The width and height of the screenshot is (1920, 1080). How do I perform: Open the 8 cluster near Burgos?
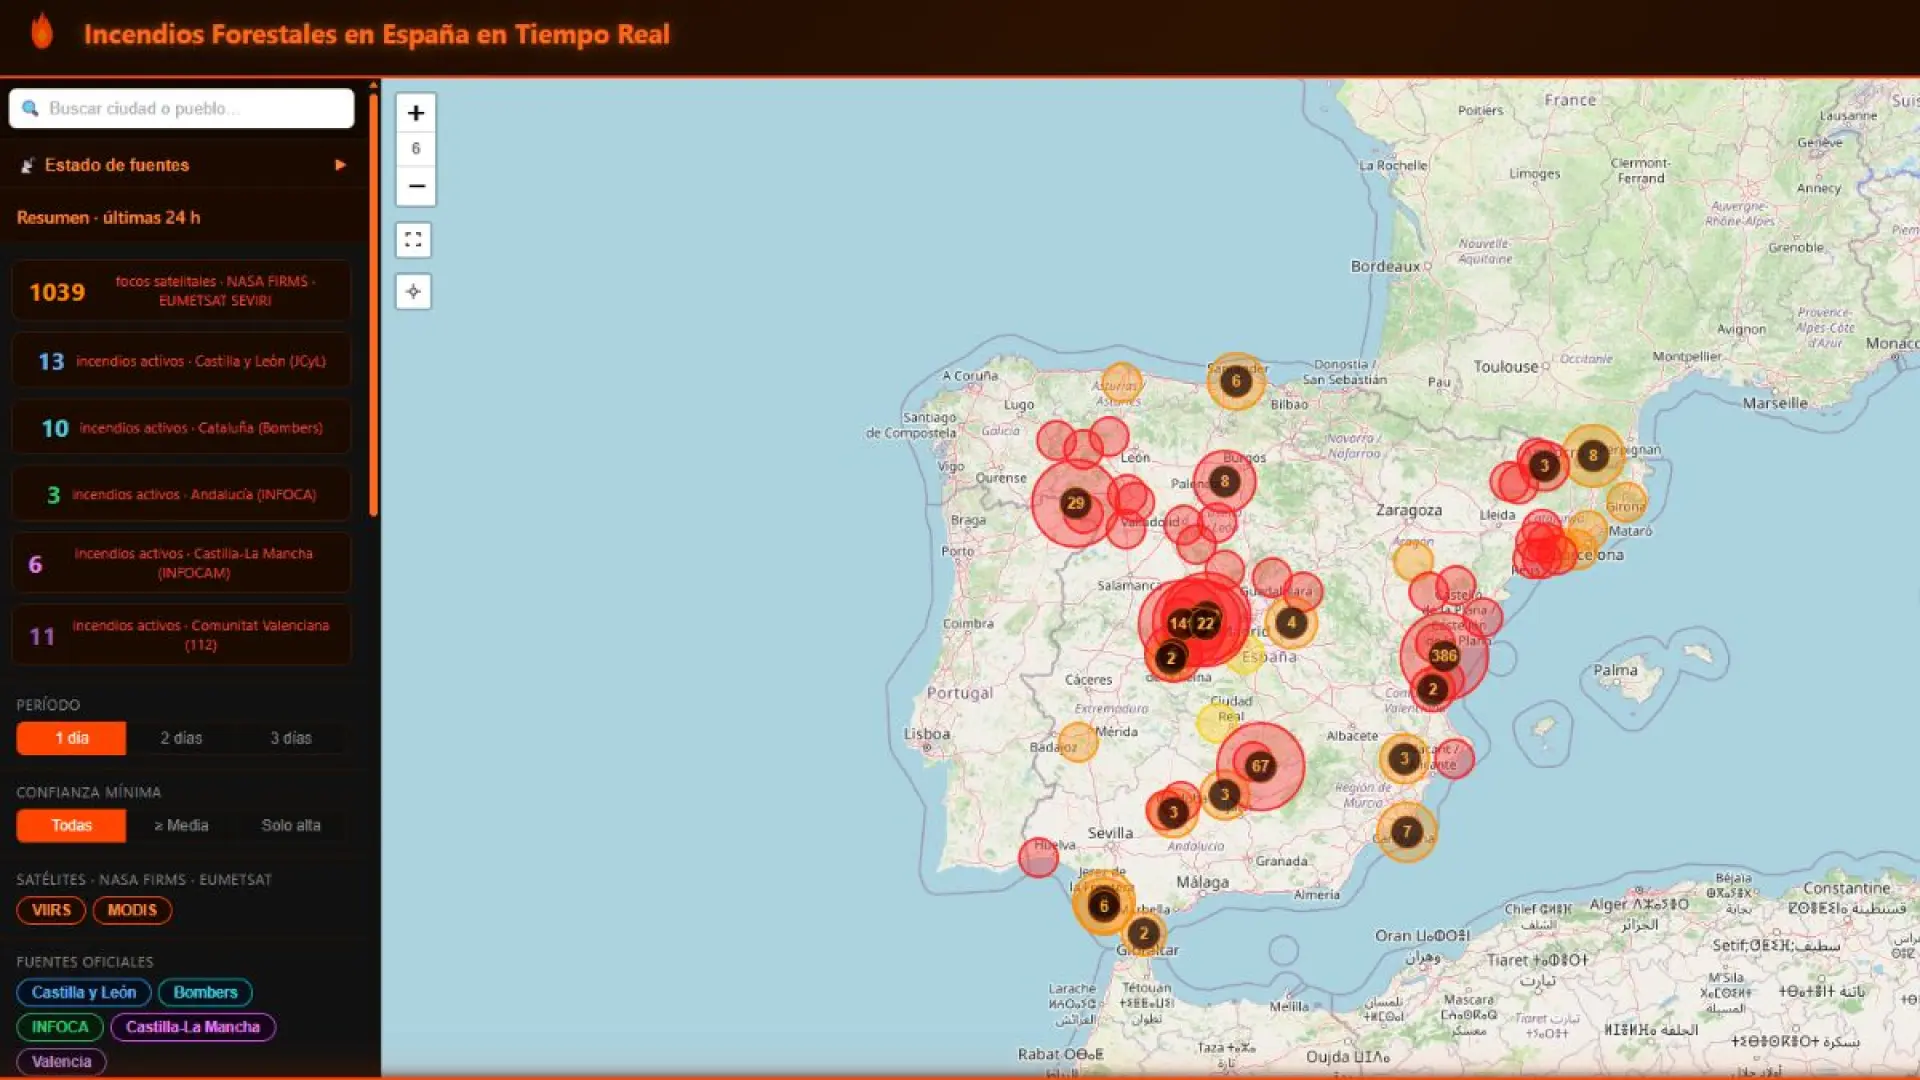coord(1224,481)
